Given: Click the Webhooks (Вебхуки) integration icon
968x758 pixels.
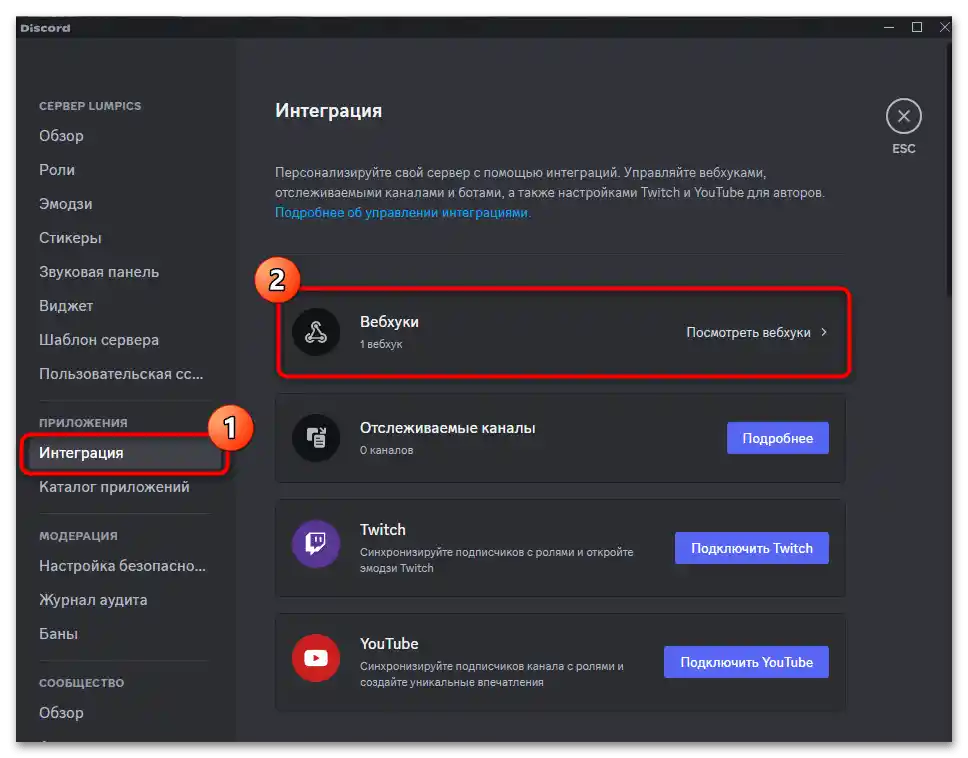Looking at the screenshot, I should tap(316, 333).
